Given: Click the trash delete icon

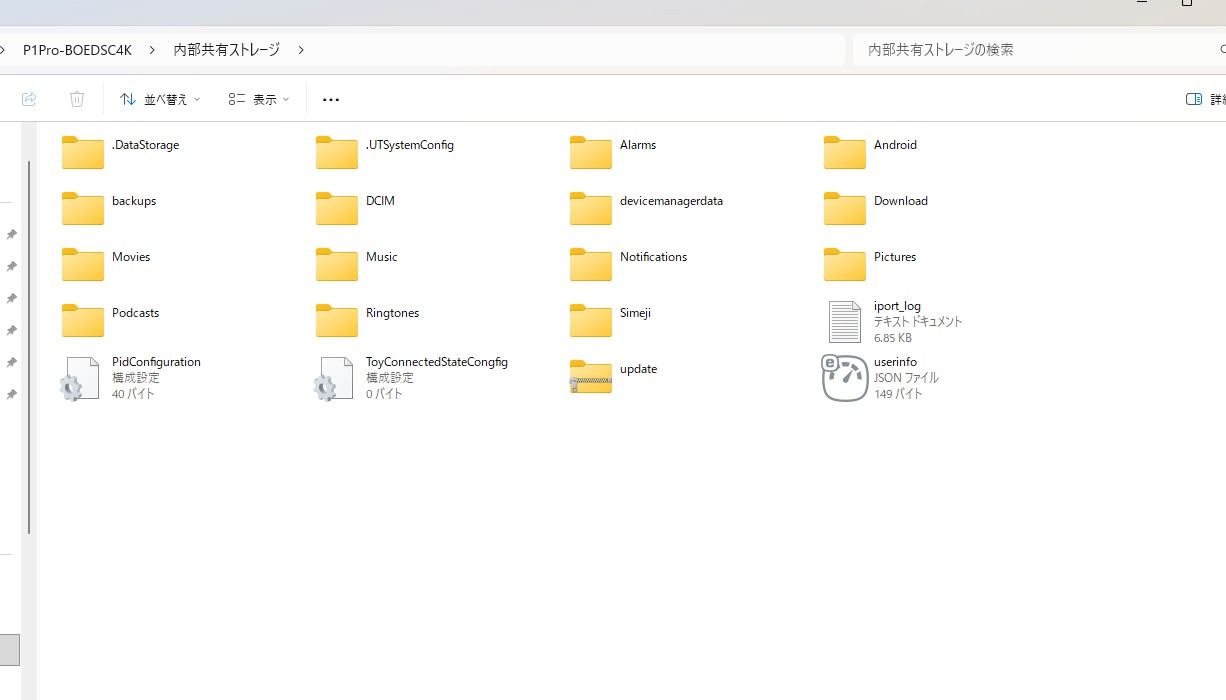Looking at the screenshot, I should point(77,99).
